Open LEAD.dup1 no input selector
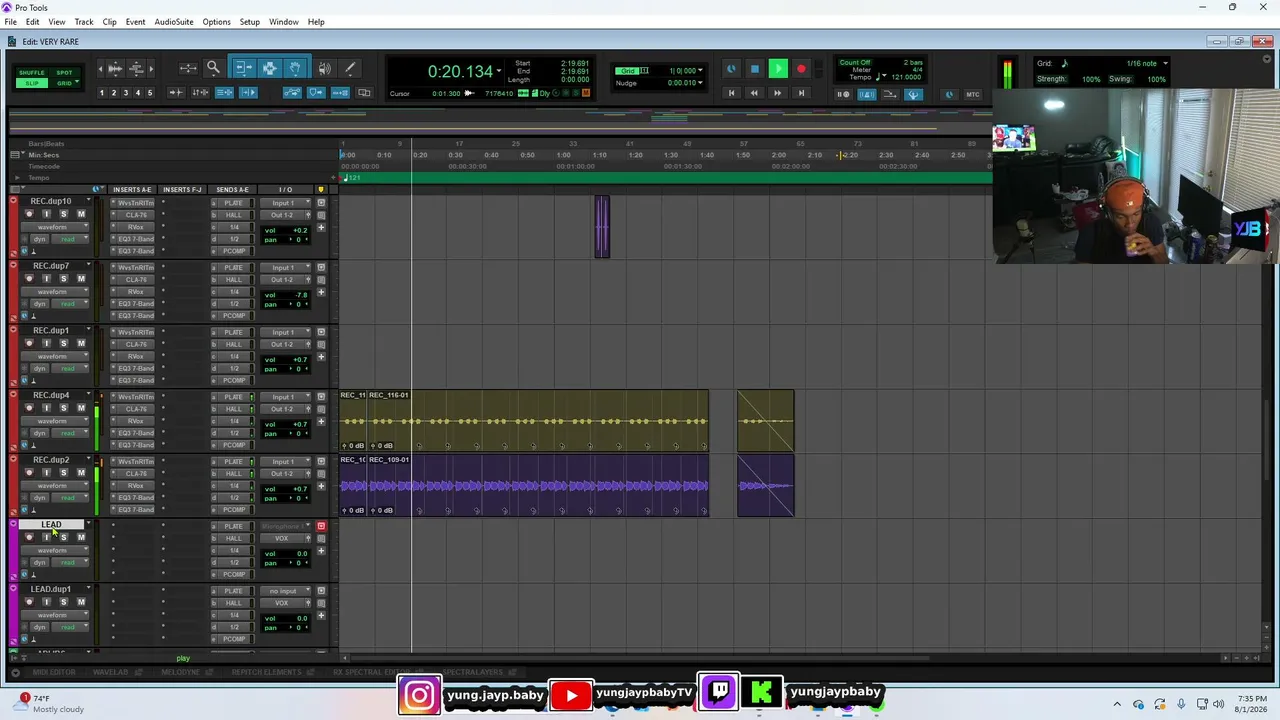This screenshot has width=1280, height=720. pos(287,591)
